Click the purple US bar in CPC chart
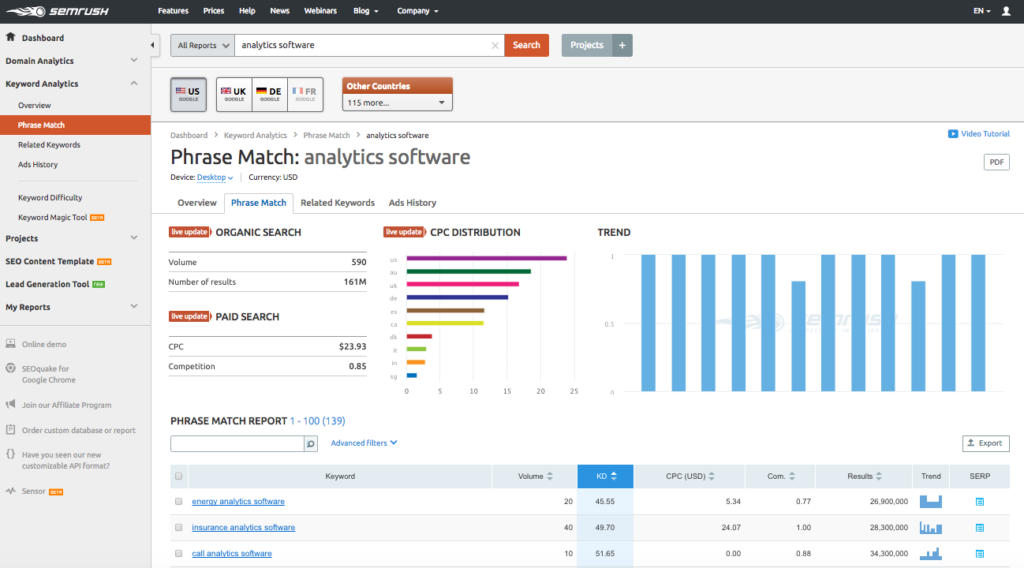Screen dimensions: 1024x568 [x=487, y=259]
